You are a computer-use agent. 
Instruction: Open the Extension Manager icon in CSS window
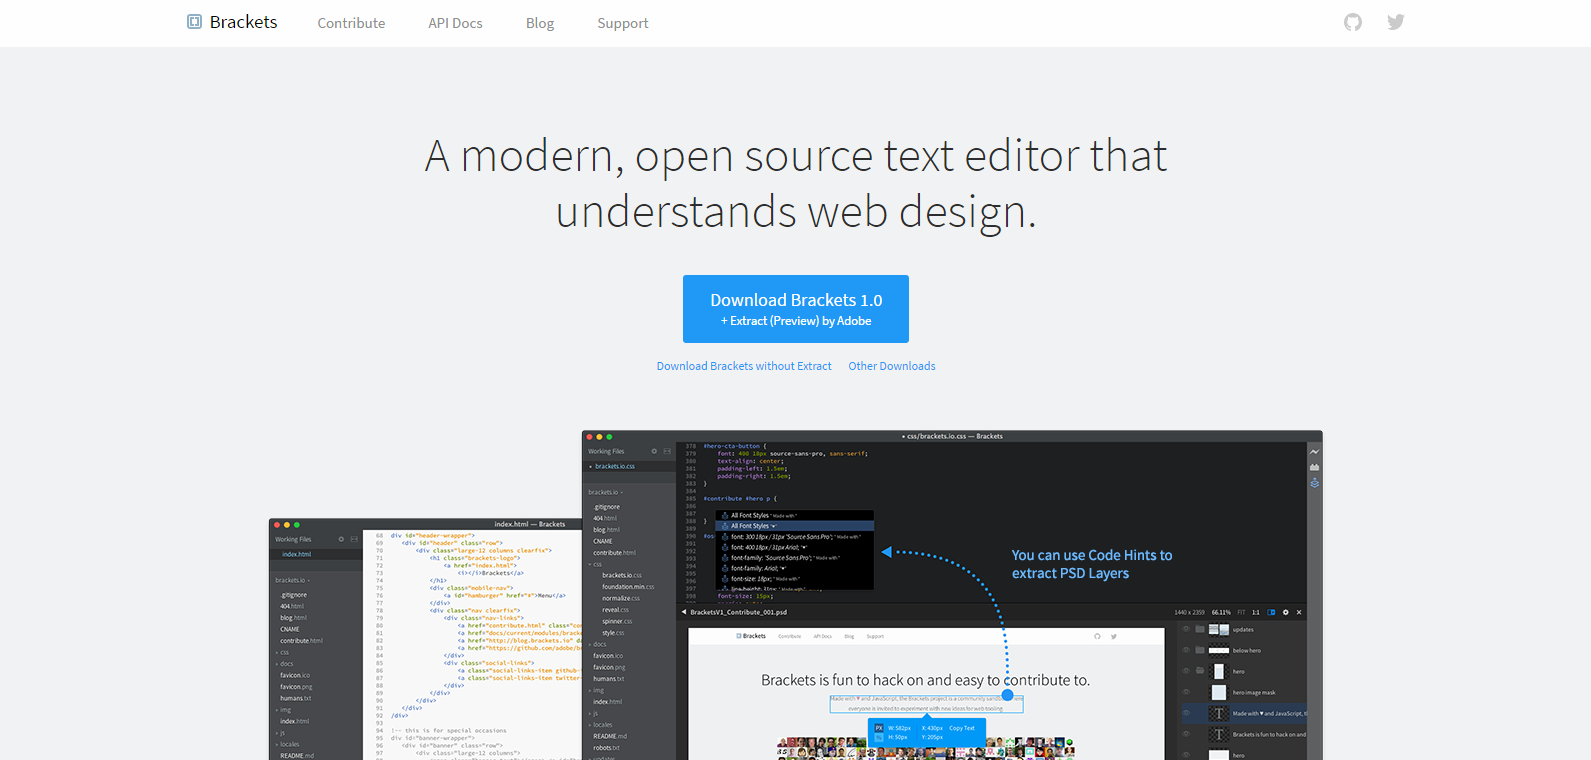[1315, 467]
